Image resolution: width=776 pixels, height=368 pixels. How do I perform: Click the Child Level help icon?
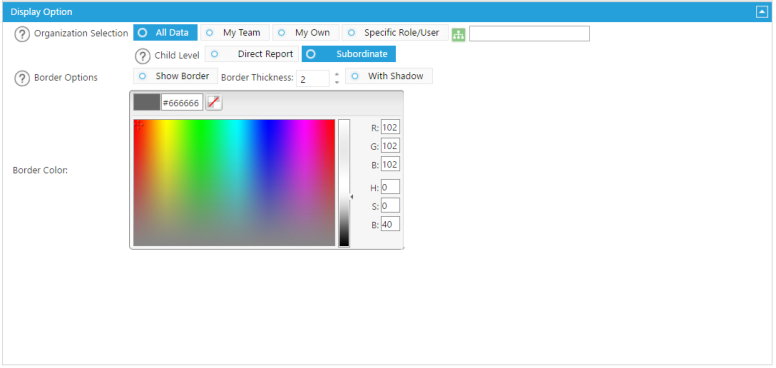tap(143, 55)
